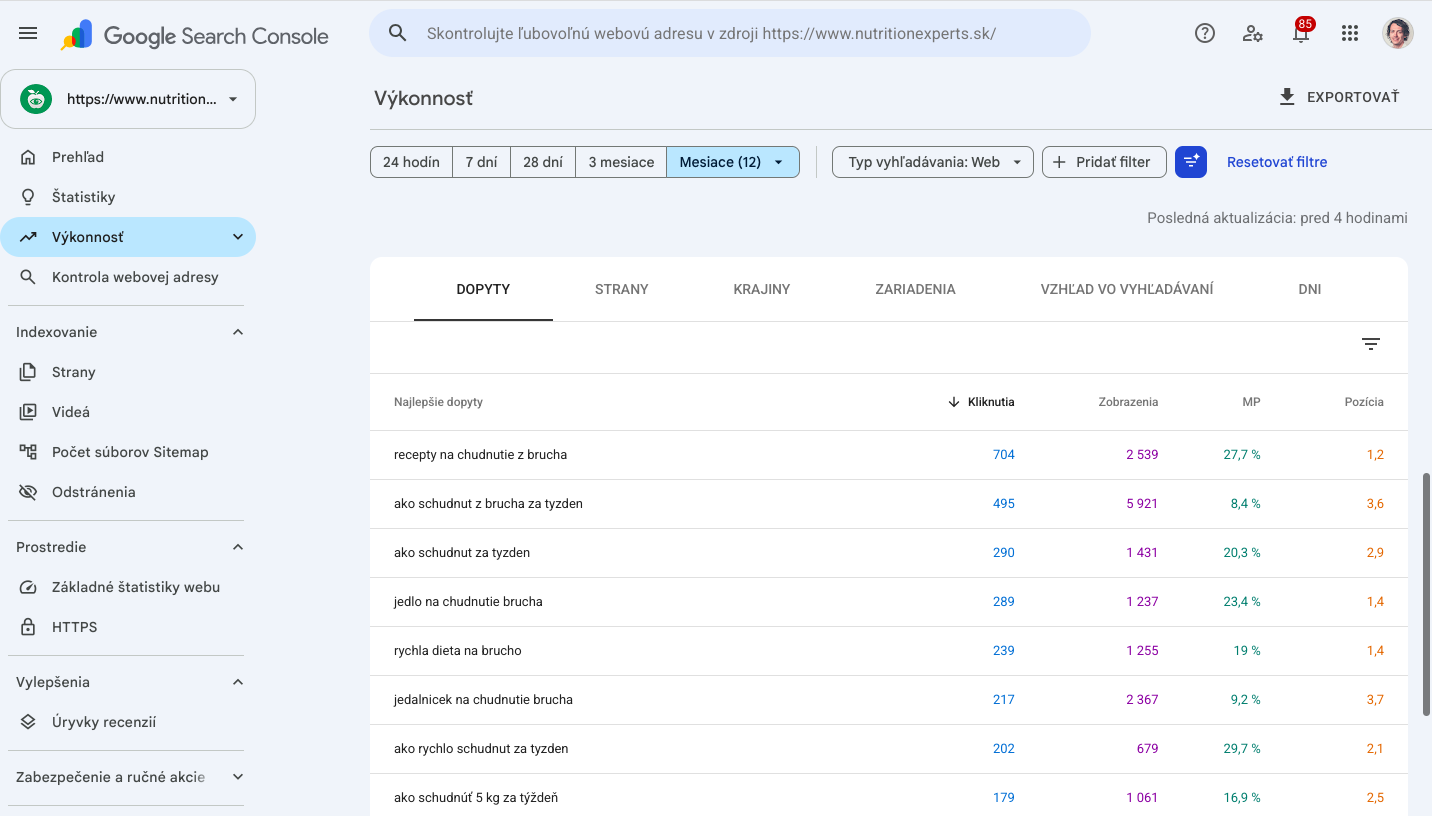Image resolution: width=1432 pixels, height=816 pixels.
Task: Open the property selector dropdown
Action: coord(128,99)
